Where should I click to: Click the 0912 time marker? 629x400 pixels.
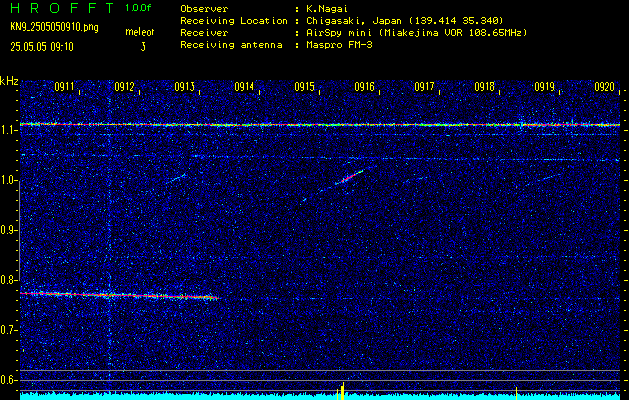click(124, 86)
